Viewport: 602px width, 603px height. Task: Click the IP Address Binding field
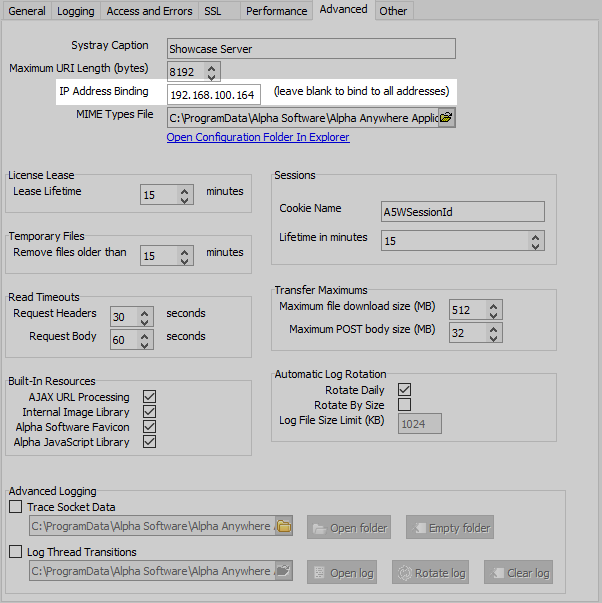point(214,94)
